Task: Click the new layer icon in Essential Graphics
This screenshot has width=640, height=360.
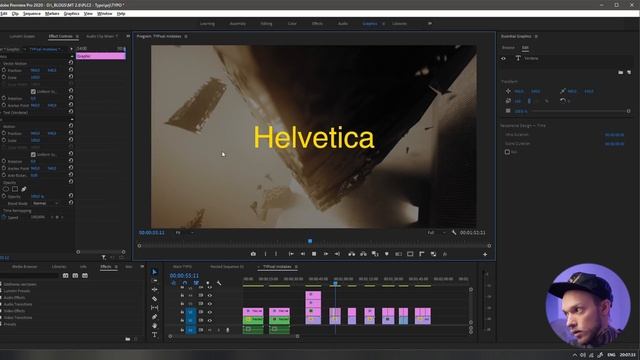Action: click(x=629, y=72)
